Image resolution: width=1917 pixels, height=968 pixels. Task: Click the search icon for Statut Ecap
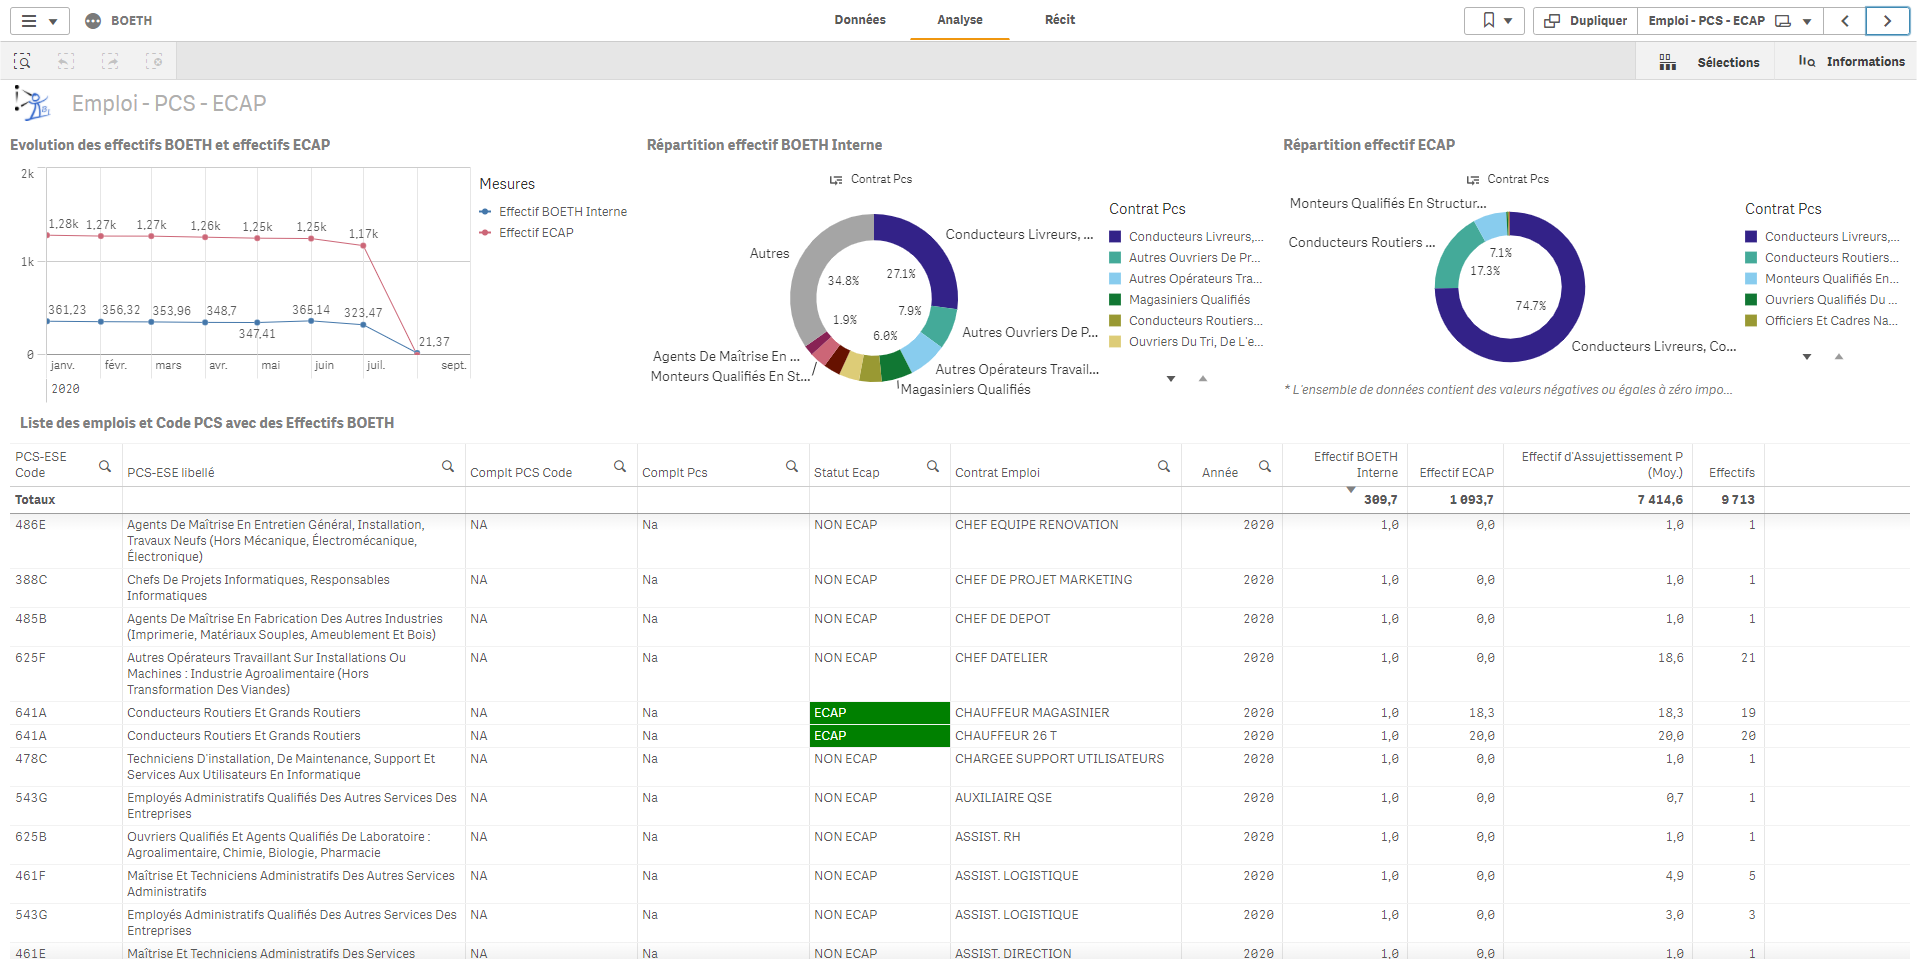[933, 466]
